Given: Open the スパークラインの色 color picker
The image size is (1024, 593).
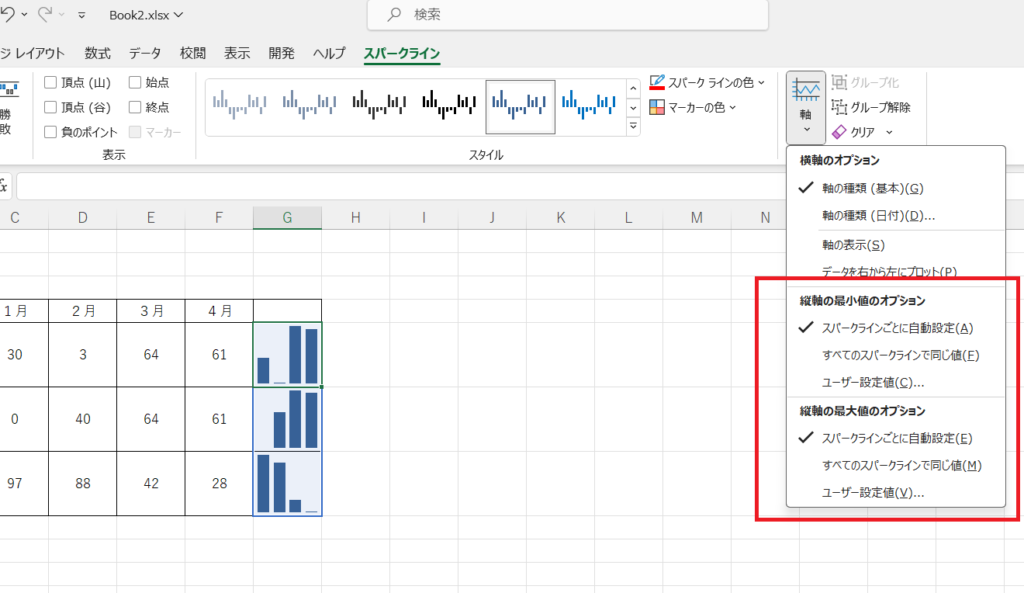Looking at the screenshot, I should coord(707,82).
